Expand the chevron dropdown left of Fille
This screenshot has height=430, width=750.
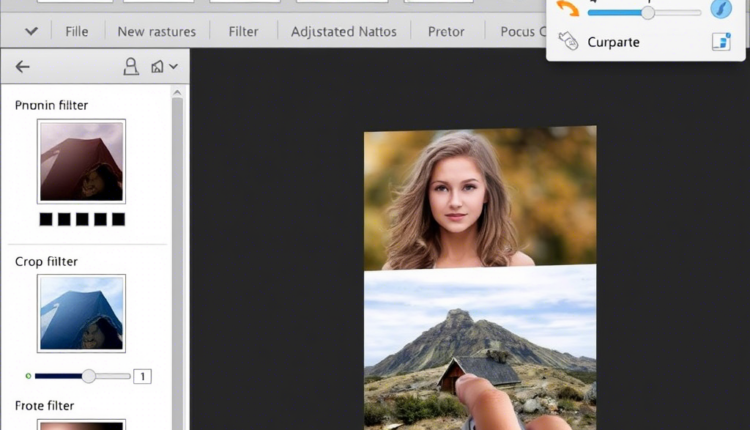31,31
